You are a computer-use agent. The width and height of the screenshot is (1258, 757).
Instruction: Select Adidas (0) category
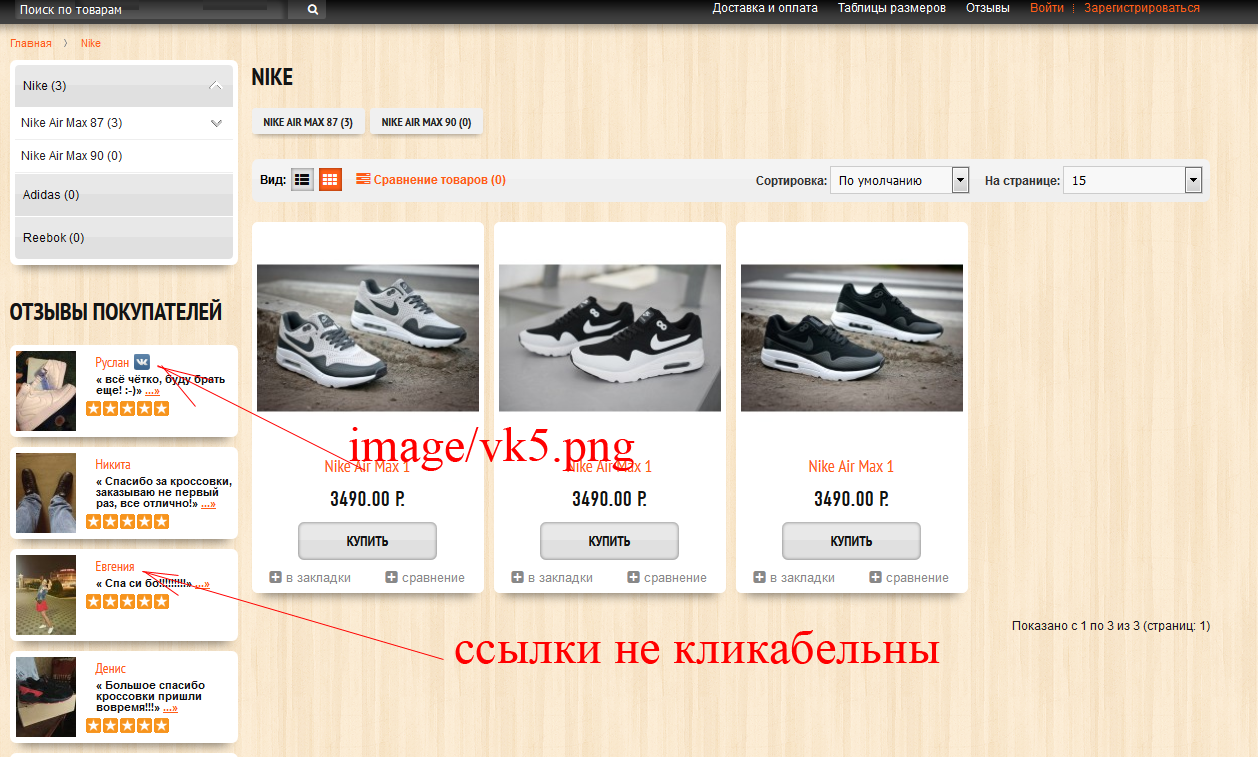(x=124, y=195)
